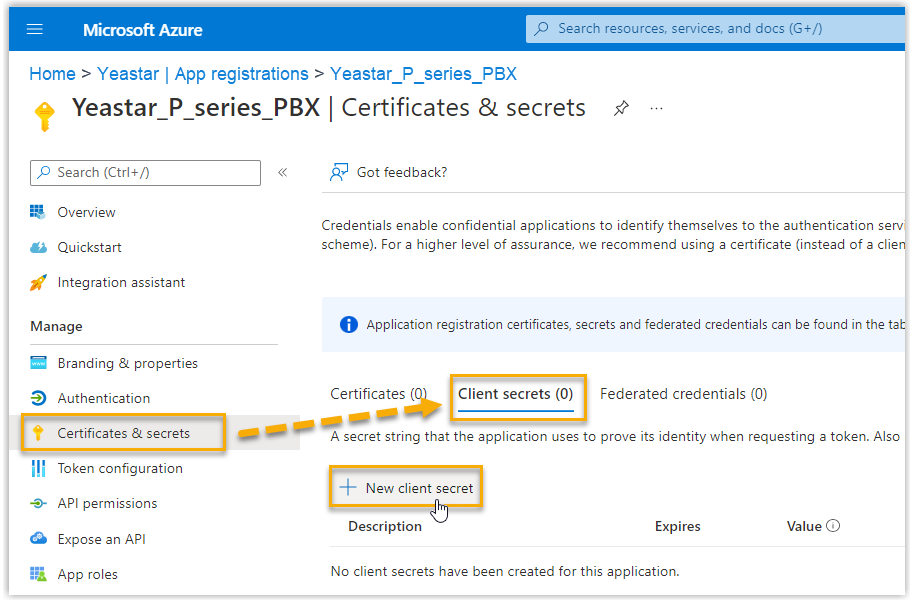Switch to the Certificates (0) tab
911x601 pixels.
[x=378, y=394]
